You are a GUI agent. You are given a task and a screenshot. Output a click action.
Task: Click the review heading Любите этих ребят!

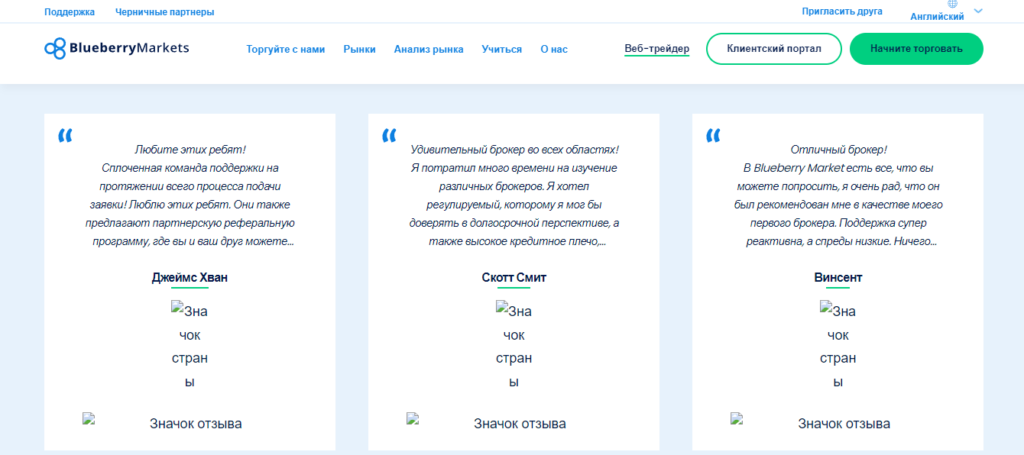pos(190,149)
